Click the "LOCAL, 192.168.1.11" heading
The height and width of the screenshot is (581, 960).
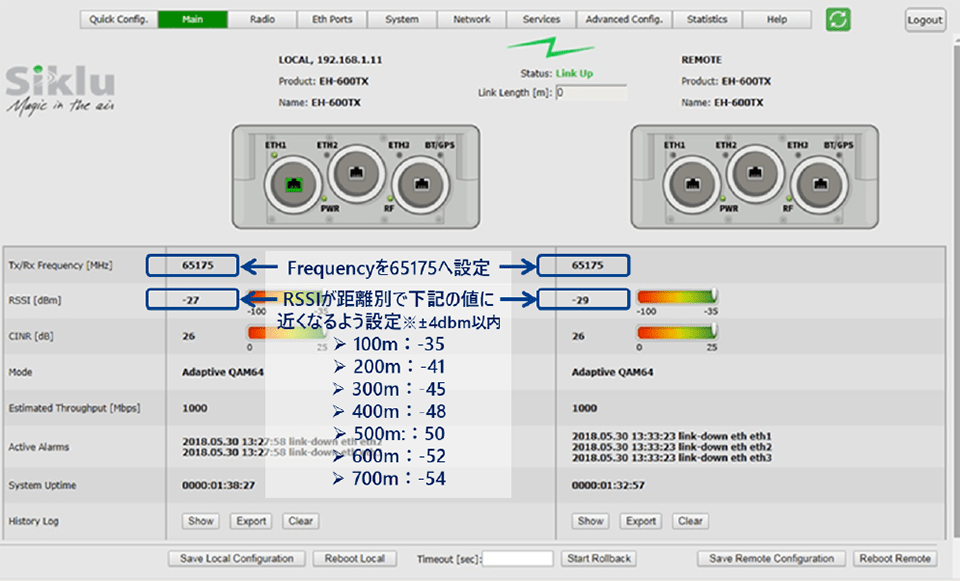point(331,60)
